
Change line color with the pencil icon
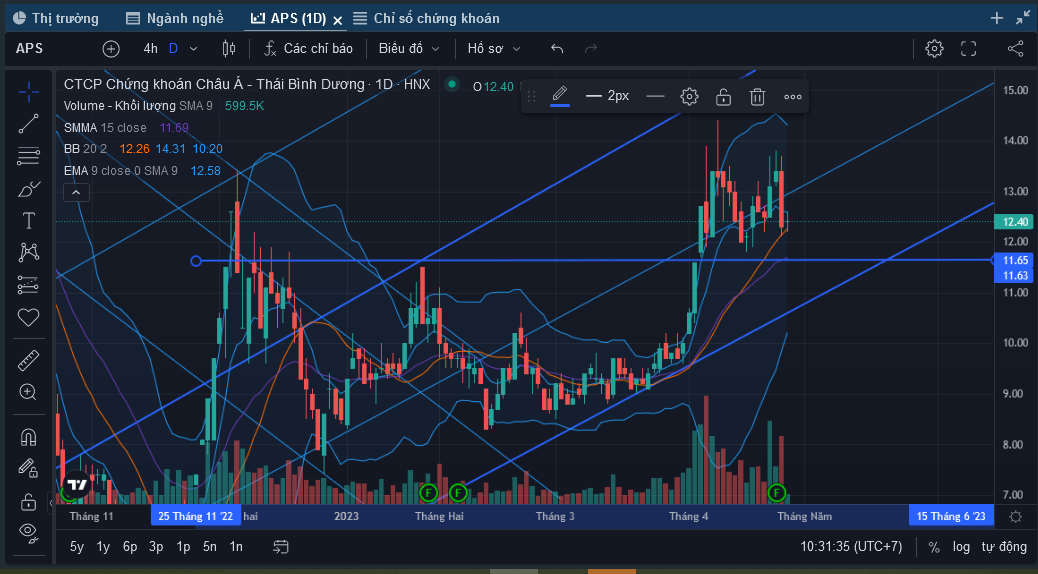click(560, 96)
